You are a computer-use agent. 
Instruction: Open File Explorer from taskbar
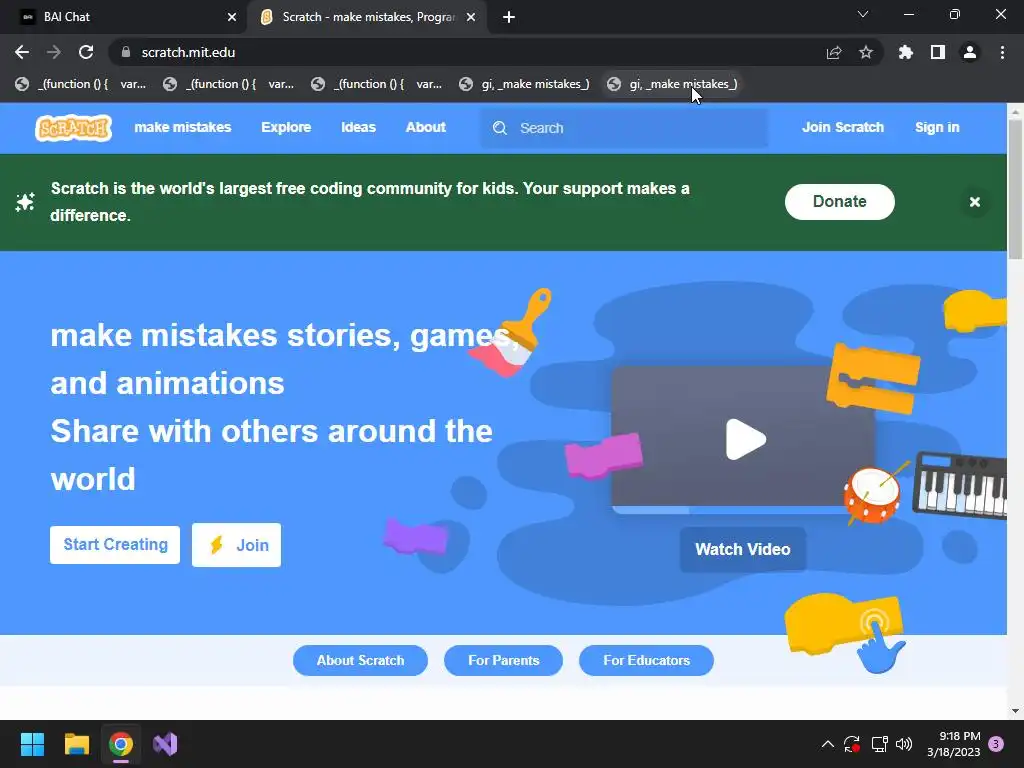77,744
